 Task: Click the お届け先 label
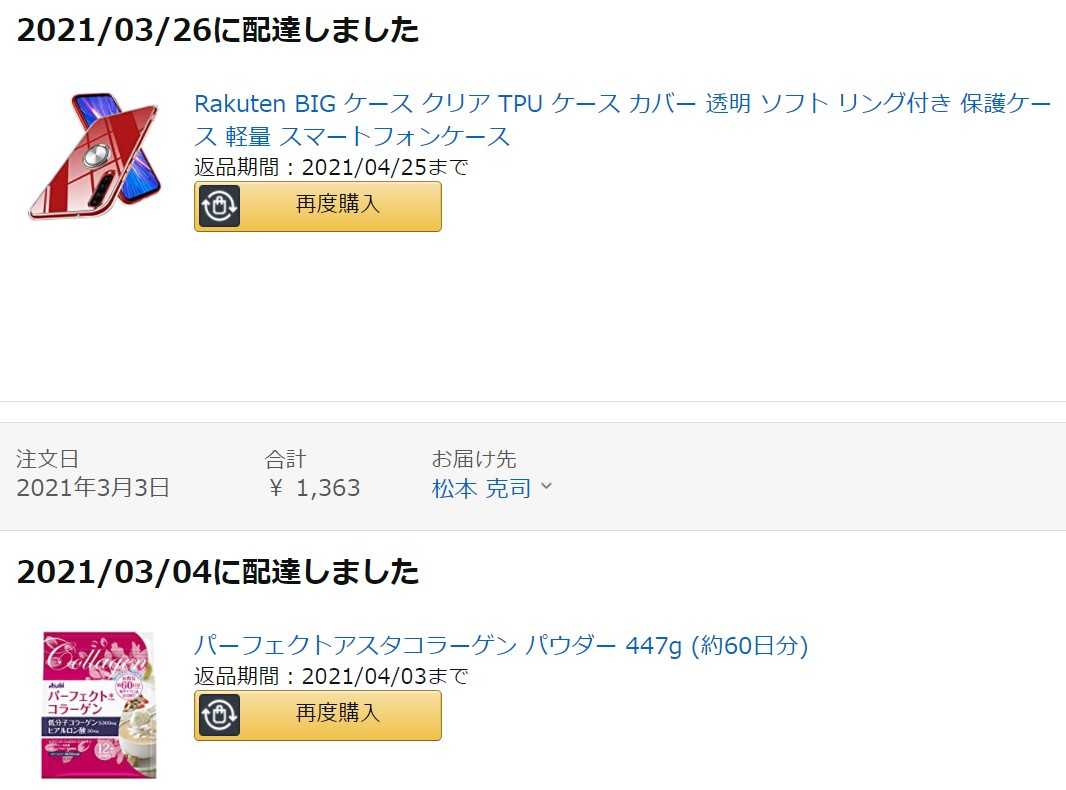474,459
